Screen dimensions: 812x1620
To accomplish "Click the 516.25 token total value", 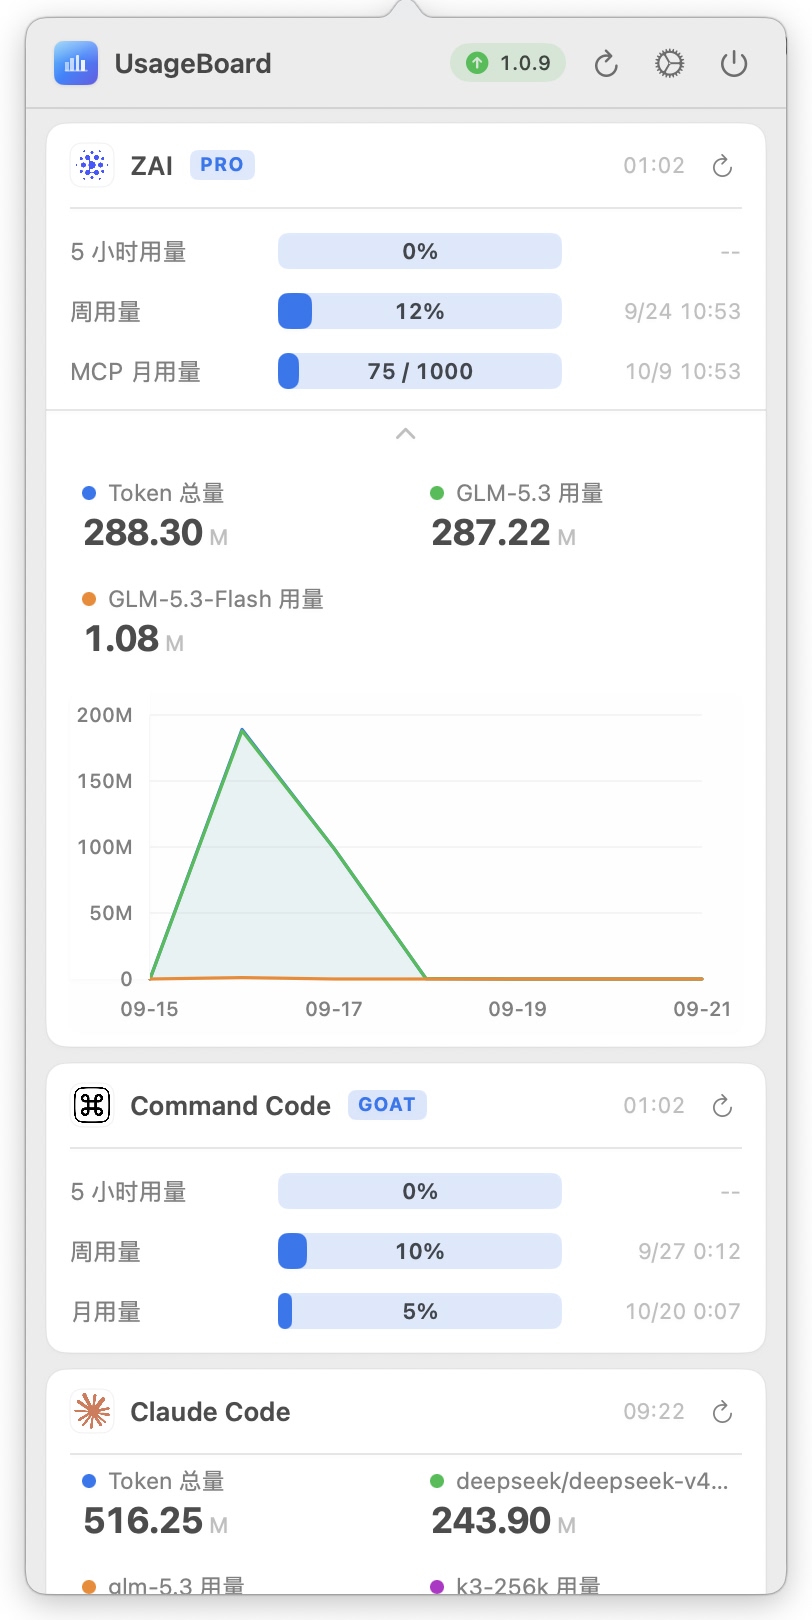I will (144, 1521).
